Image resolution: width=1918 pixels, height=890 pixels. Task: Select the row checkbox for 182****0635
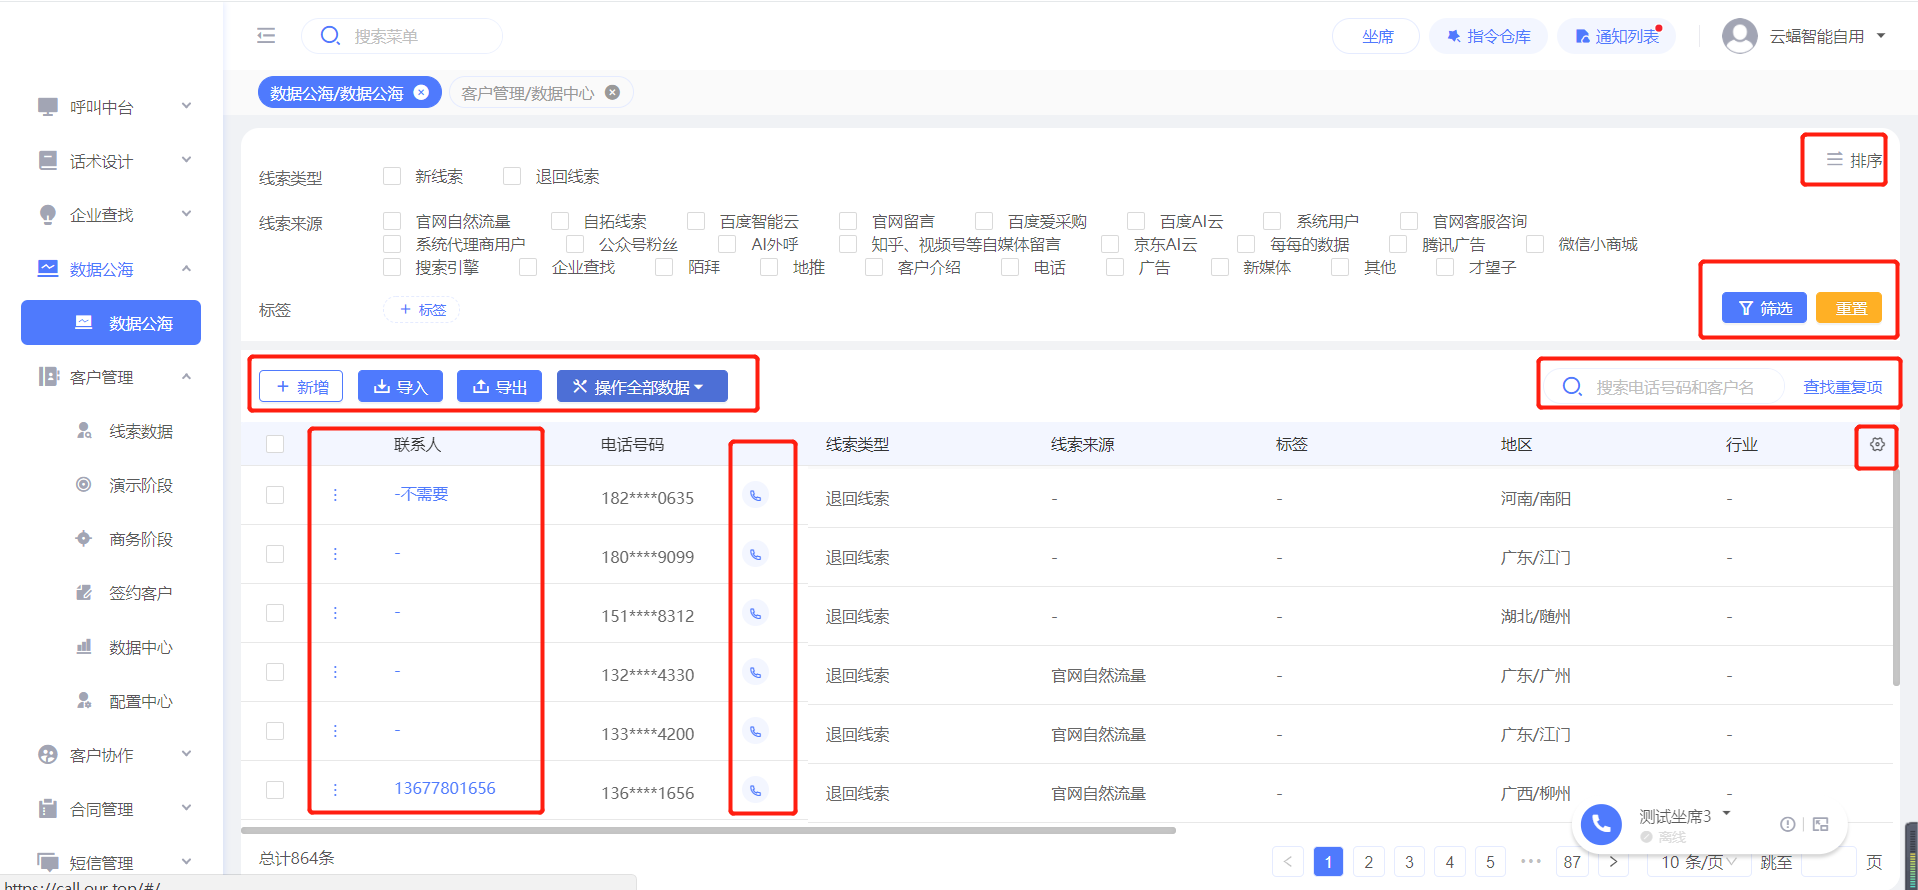(275, 495)
